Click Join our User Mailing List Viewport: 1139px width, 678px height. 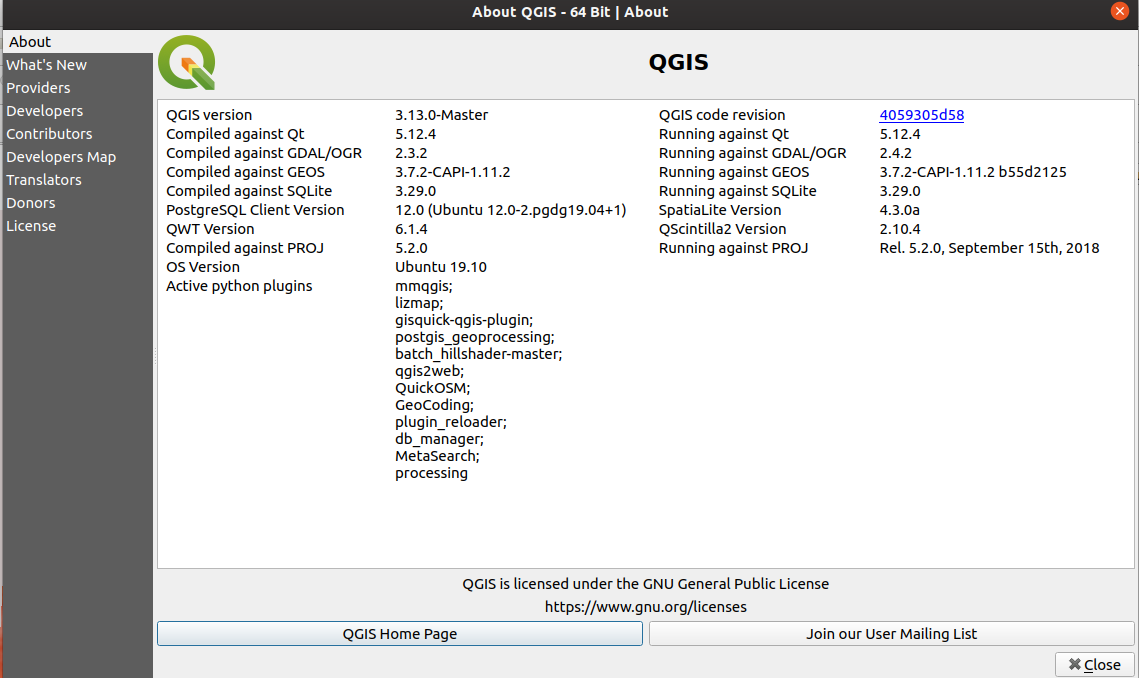tap(891, 633)
